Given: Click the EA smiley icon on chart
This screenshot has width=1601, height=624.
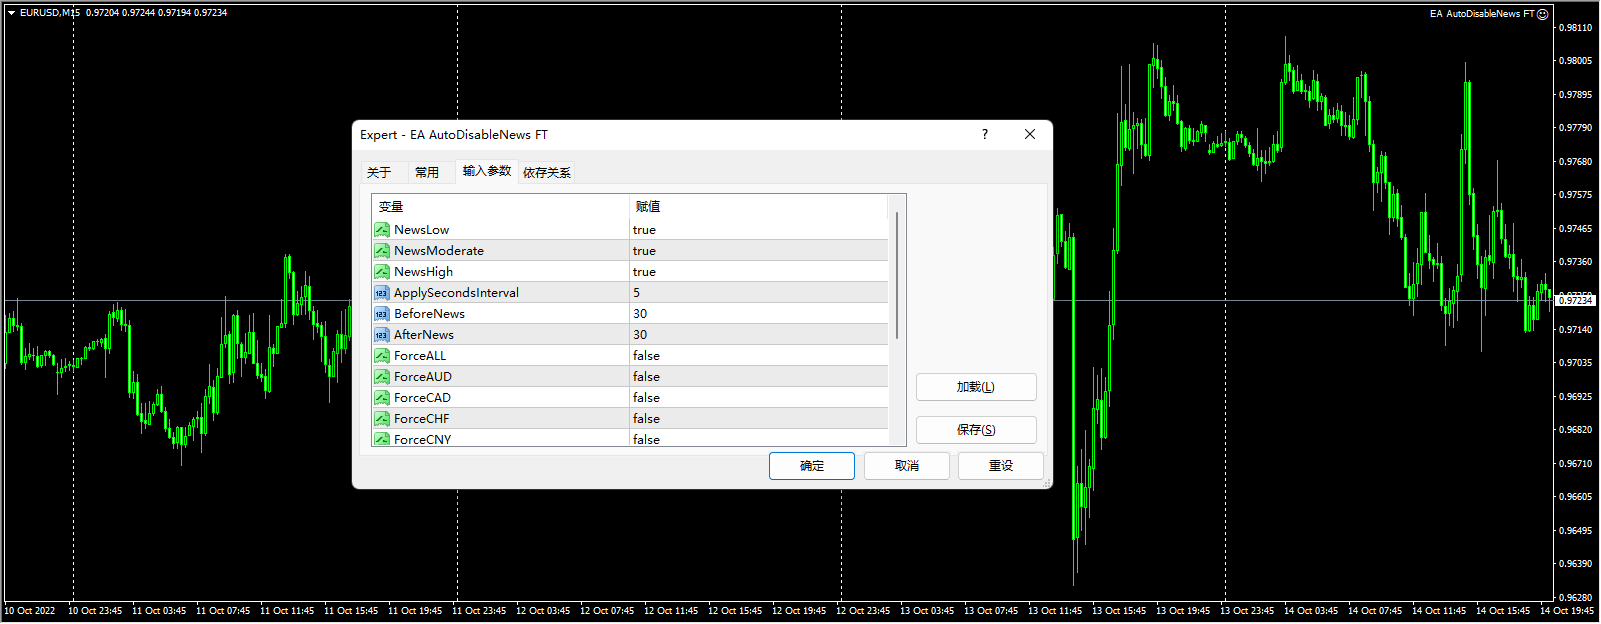Looking at the screenshot, I should 1542,14.
